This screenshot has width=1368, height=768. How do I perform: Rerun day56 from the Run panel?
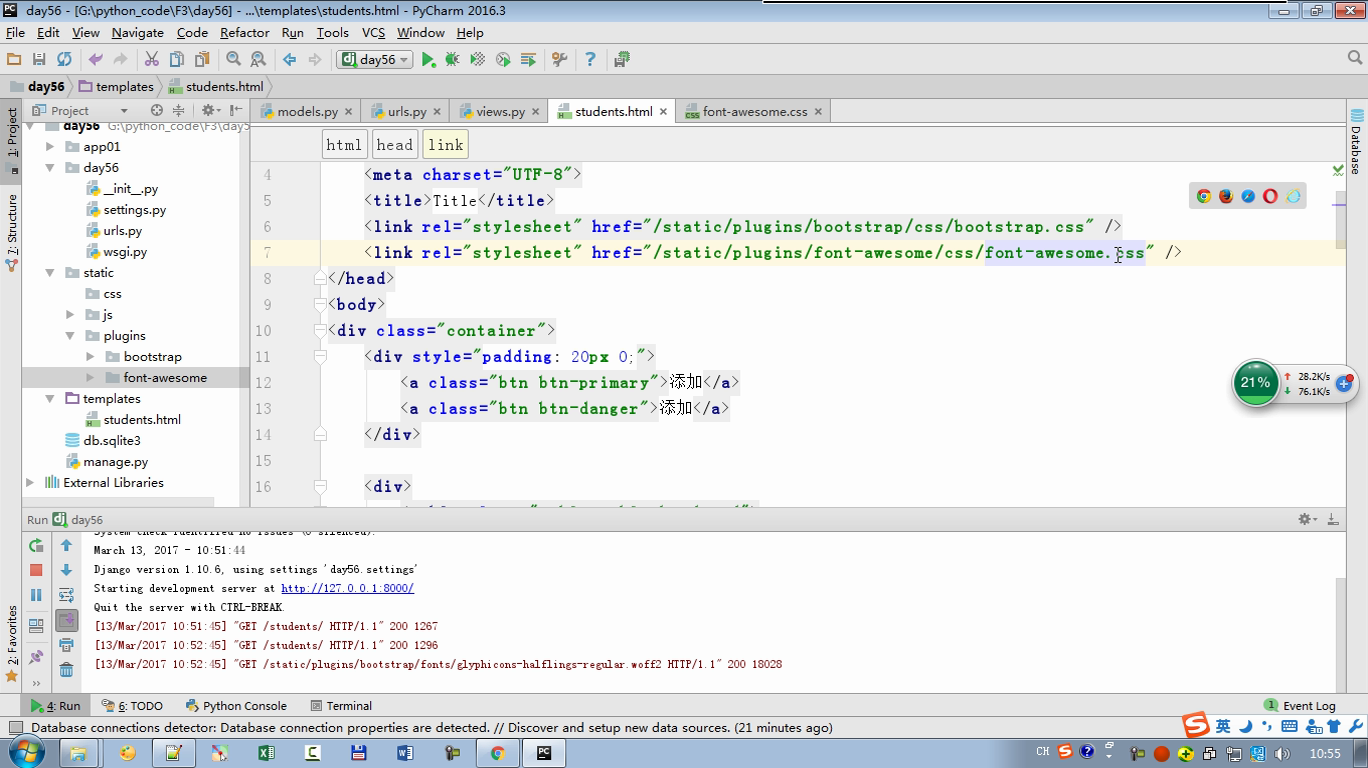point(36,546)
